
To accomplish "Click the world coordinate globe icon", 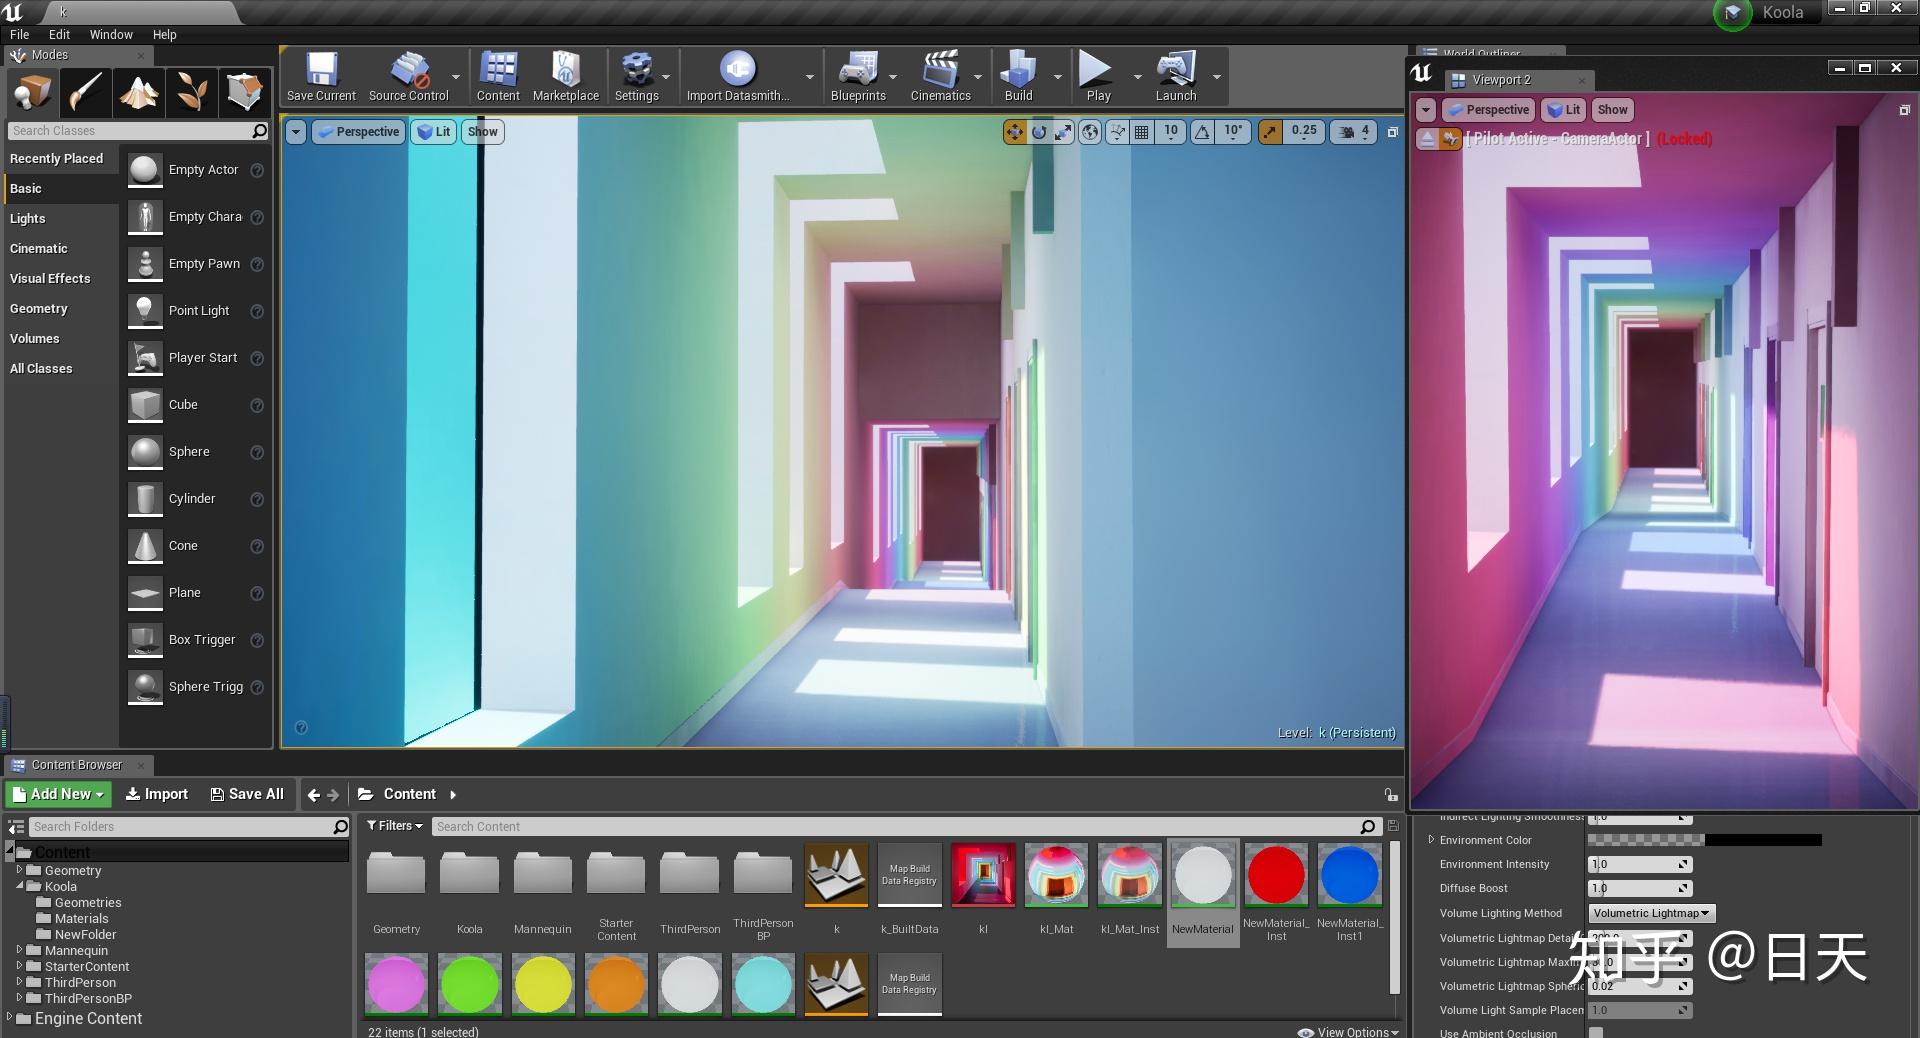I will (1091, 132).
